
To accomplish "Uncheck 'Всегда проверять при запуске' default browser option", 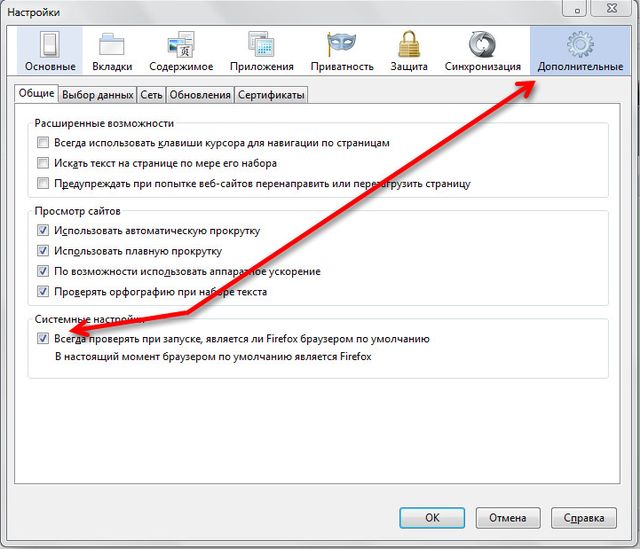I will coord(43,338).
